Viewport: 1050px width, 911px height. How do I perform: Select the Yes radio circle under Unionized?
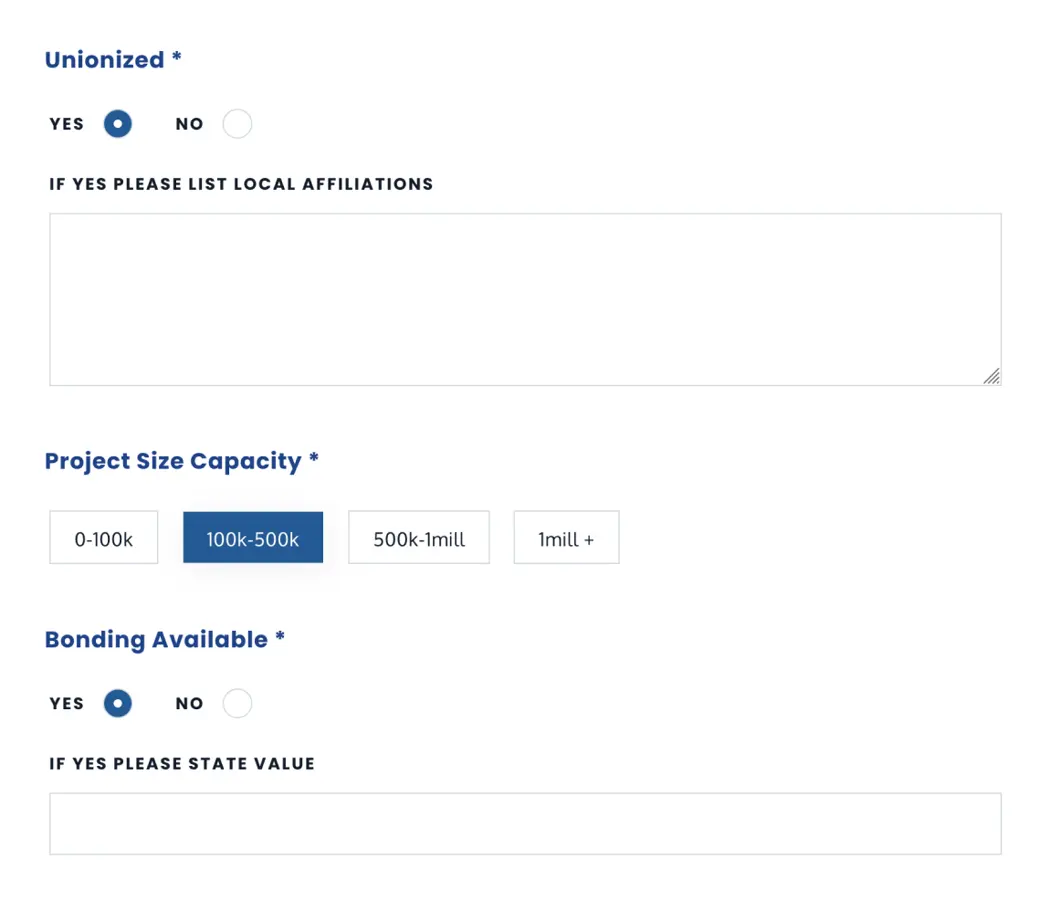(118, 124)
